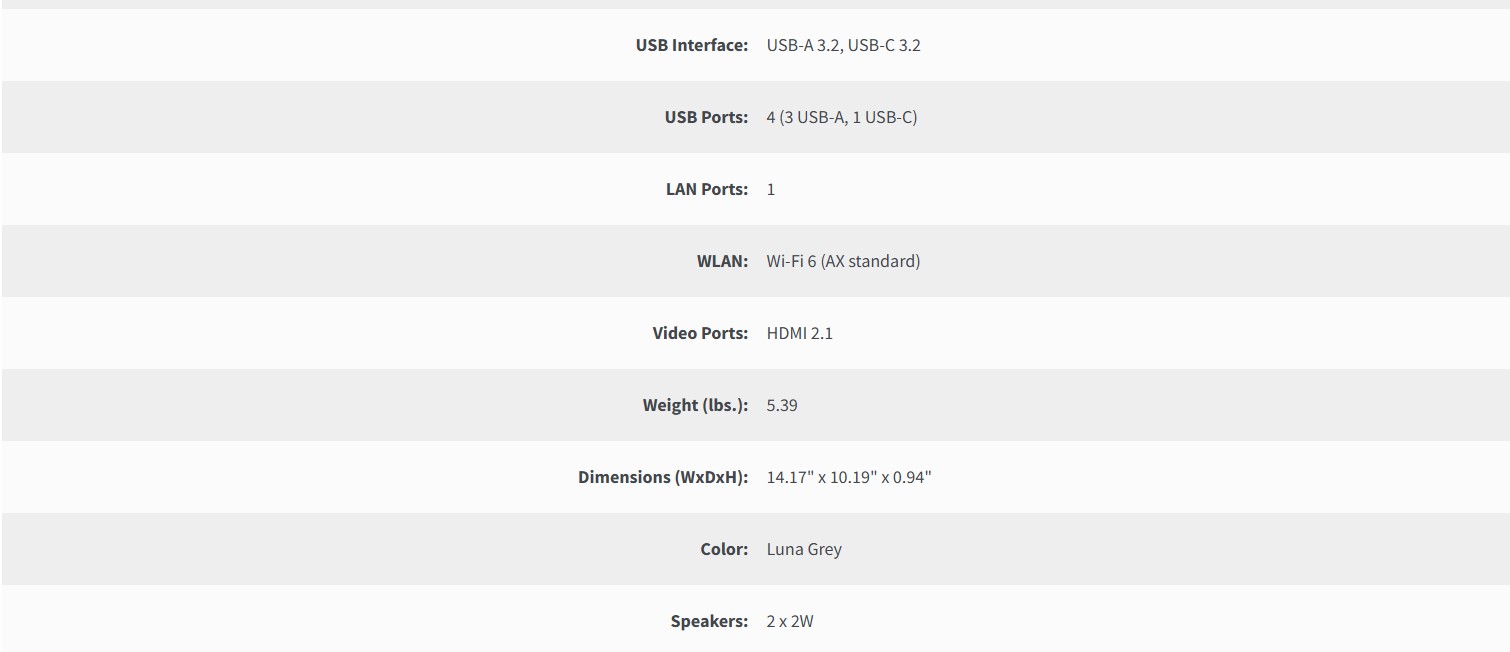Click the "Color:" spec label
The image size is (1510, 652).
724,549
